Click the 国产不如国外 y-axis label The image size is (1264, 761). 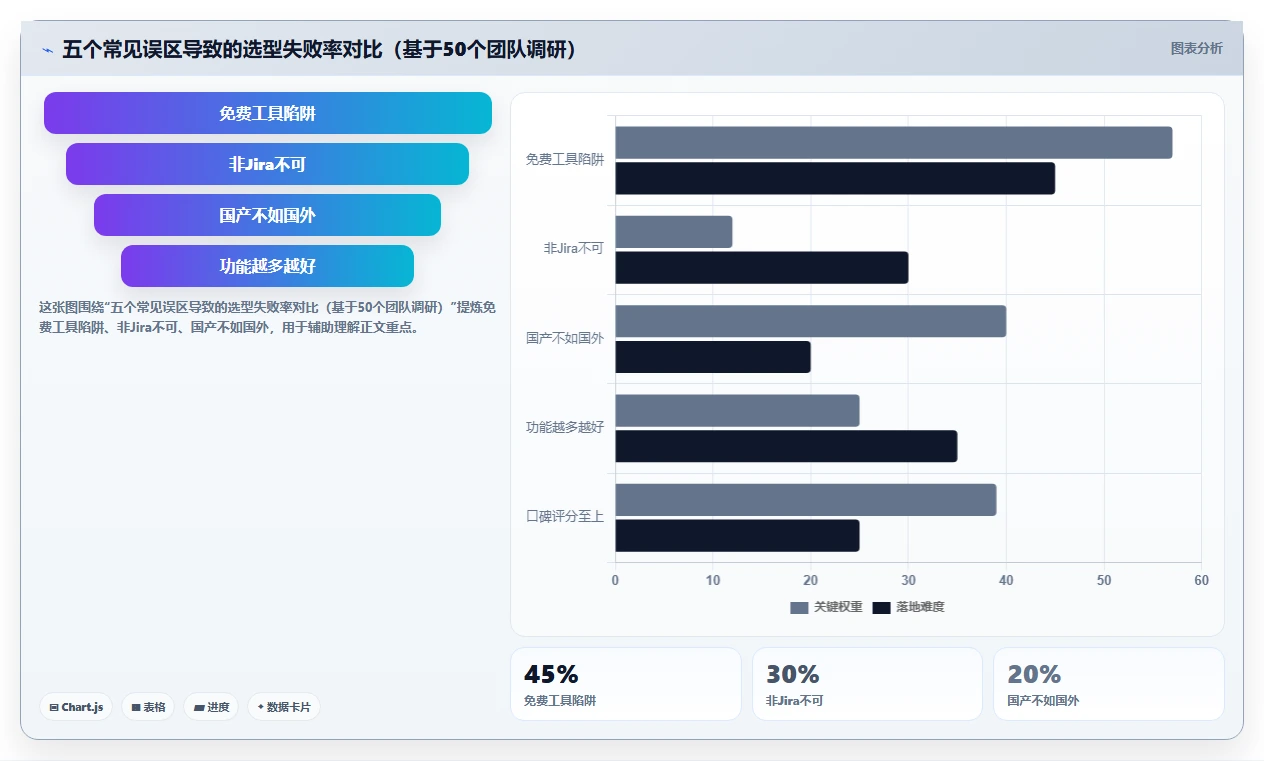[565, 338]
